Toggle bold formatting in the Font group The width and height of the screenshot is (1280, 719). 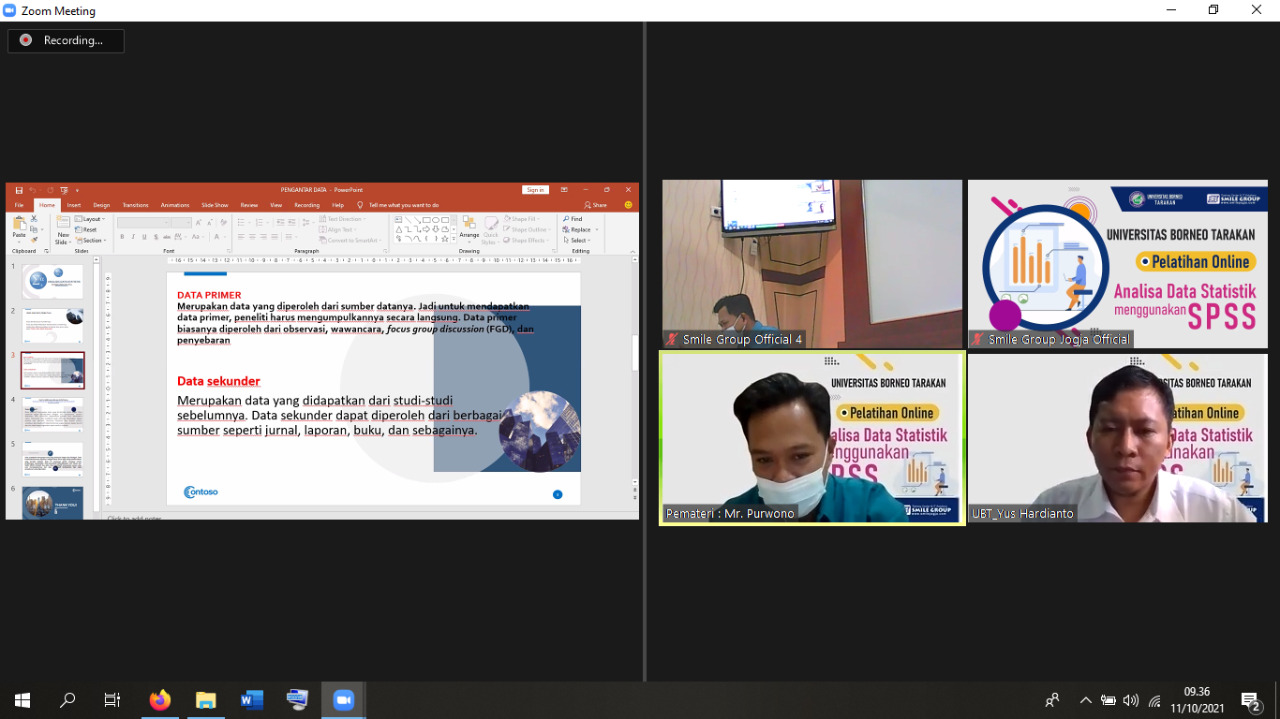click(122, 237)
